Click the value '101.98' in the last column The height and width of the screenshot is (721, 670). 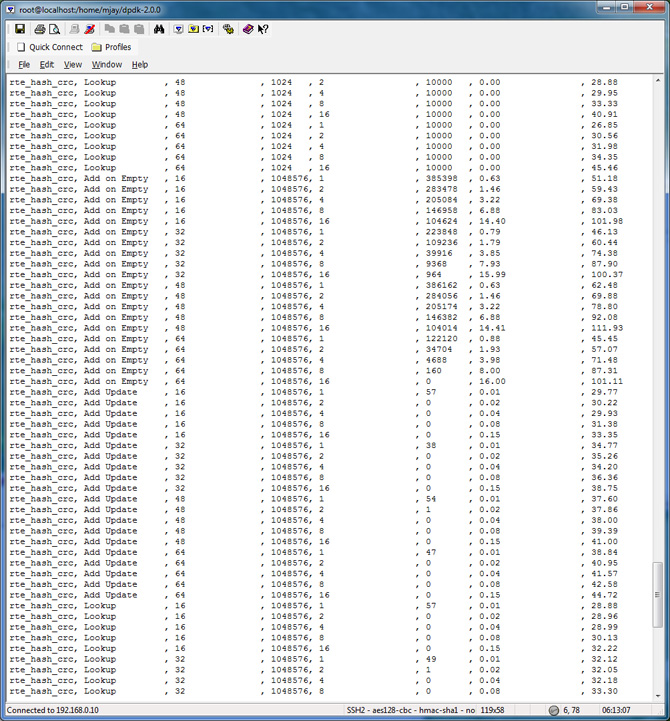tap(607, 221)
